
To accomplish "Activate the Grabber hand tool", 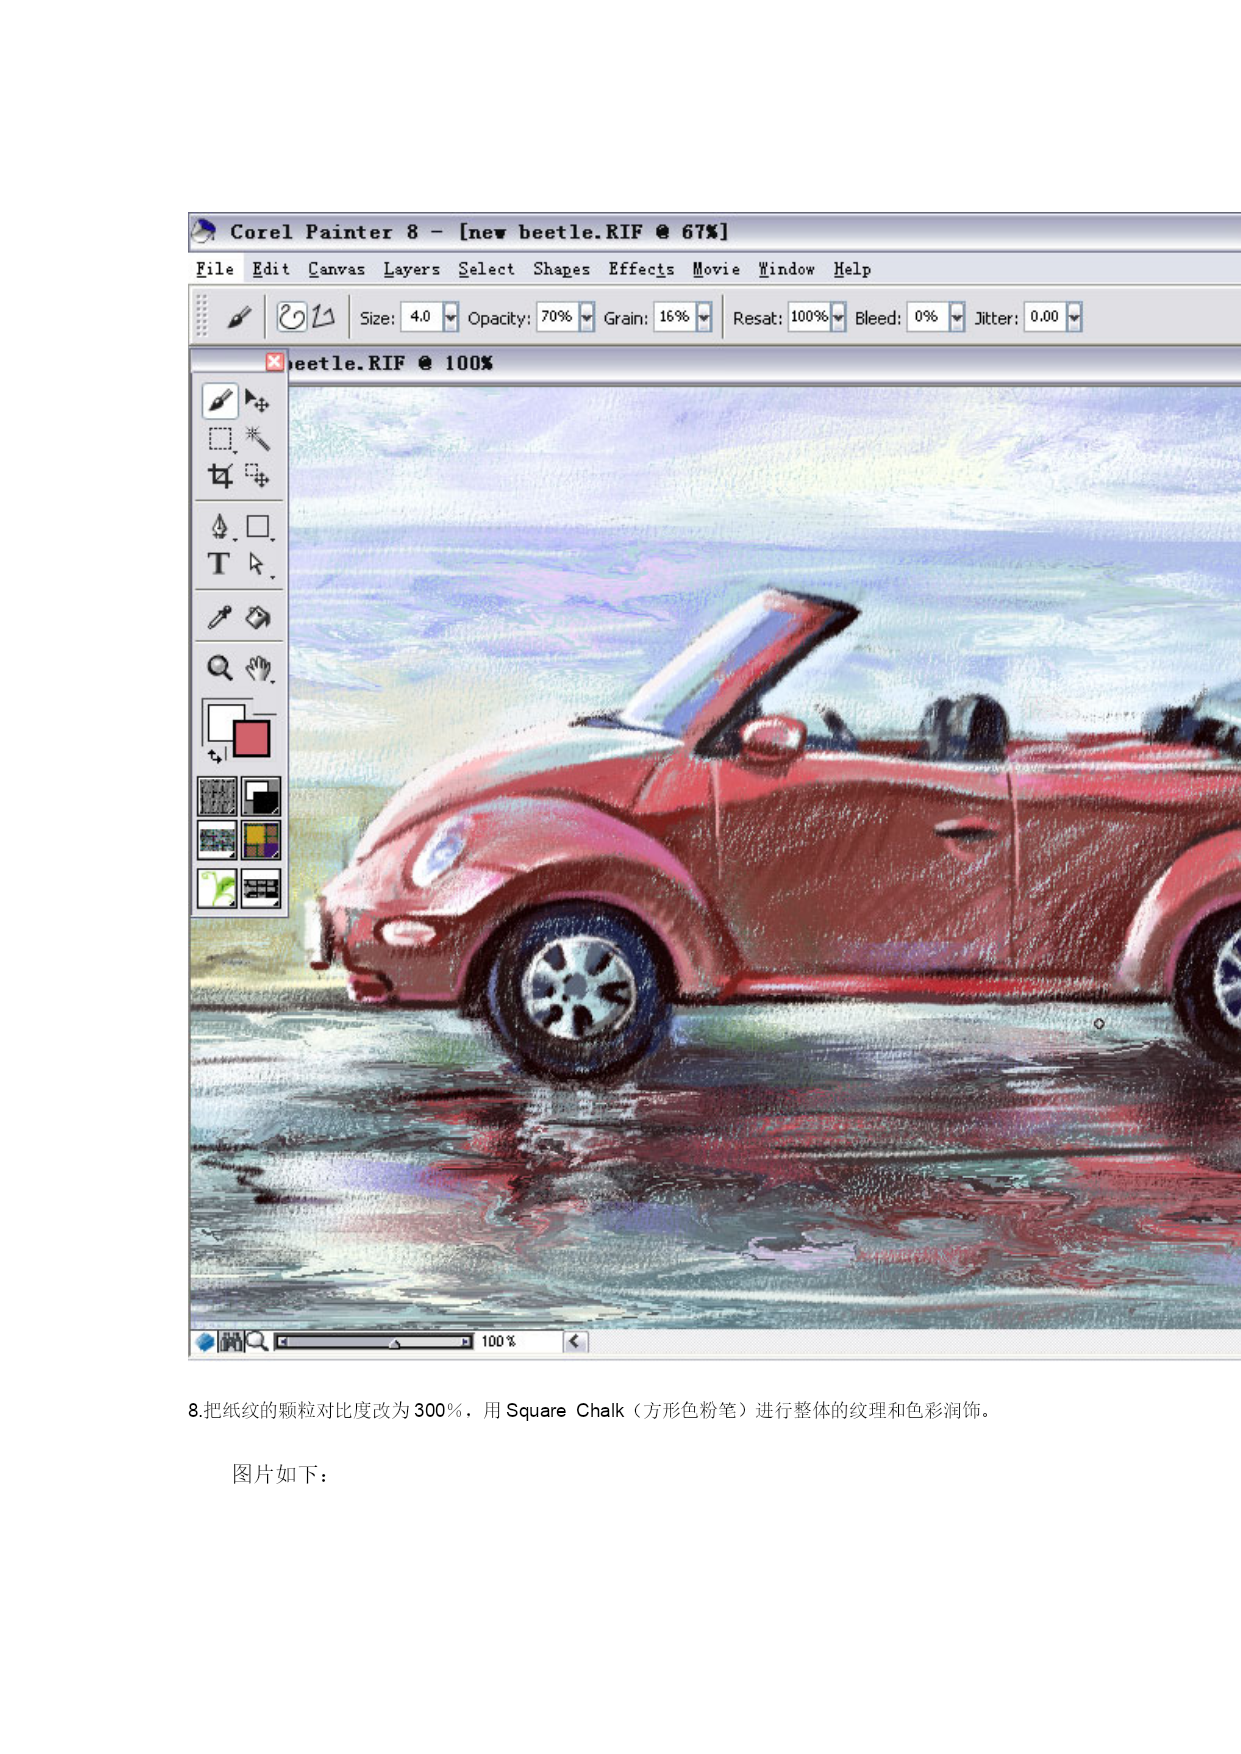I will tap(258, 667).
